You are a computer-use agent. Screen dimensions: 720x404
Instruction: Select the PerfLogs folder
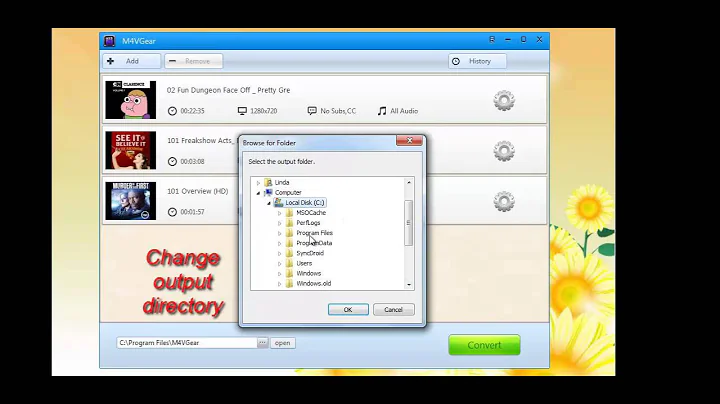[308, 223]
